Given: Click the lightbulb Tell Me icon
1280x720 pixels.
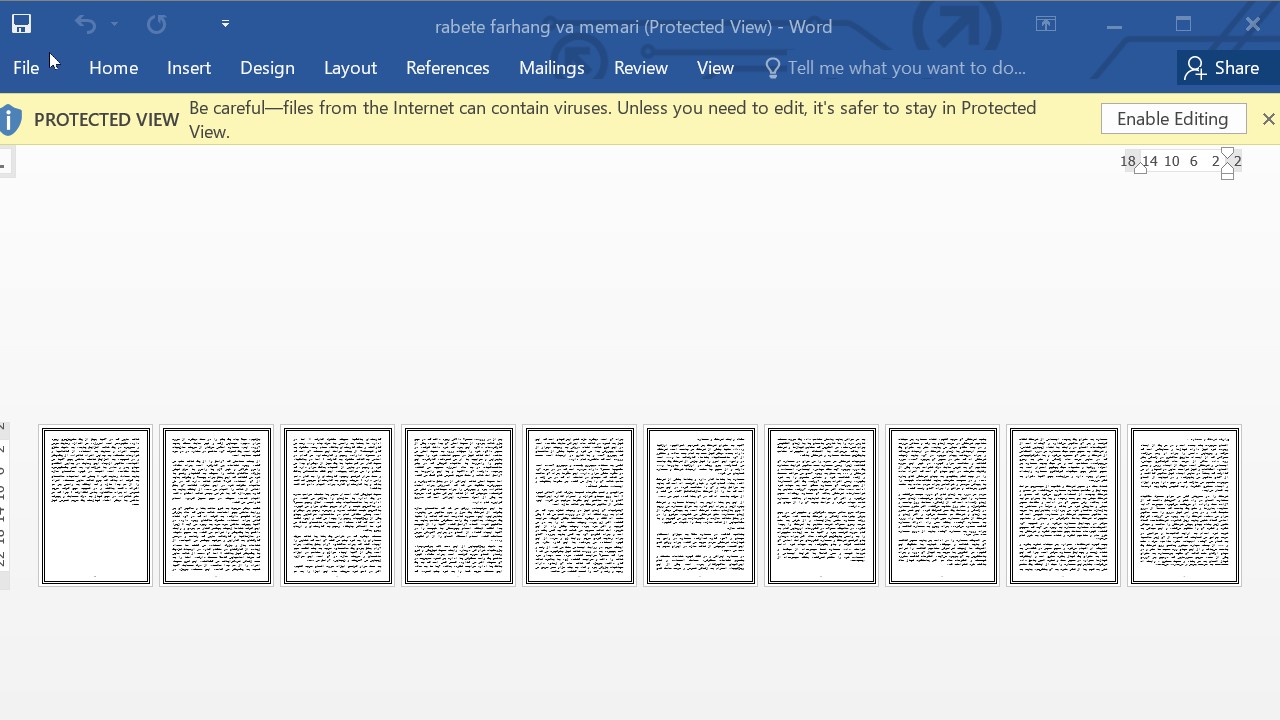Looking at the screenshot, I should tap(772, 68).
